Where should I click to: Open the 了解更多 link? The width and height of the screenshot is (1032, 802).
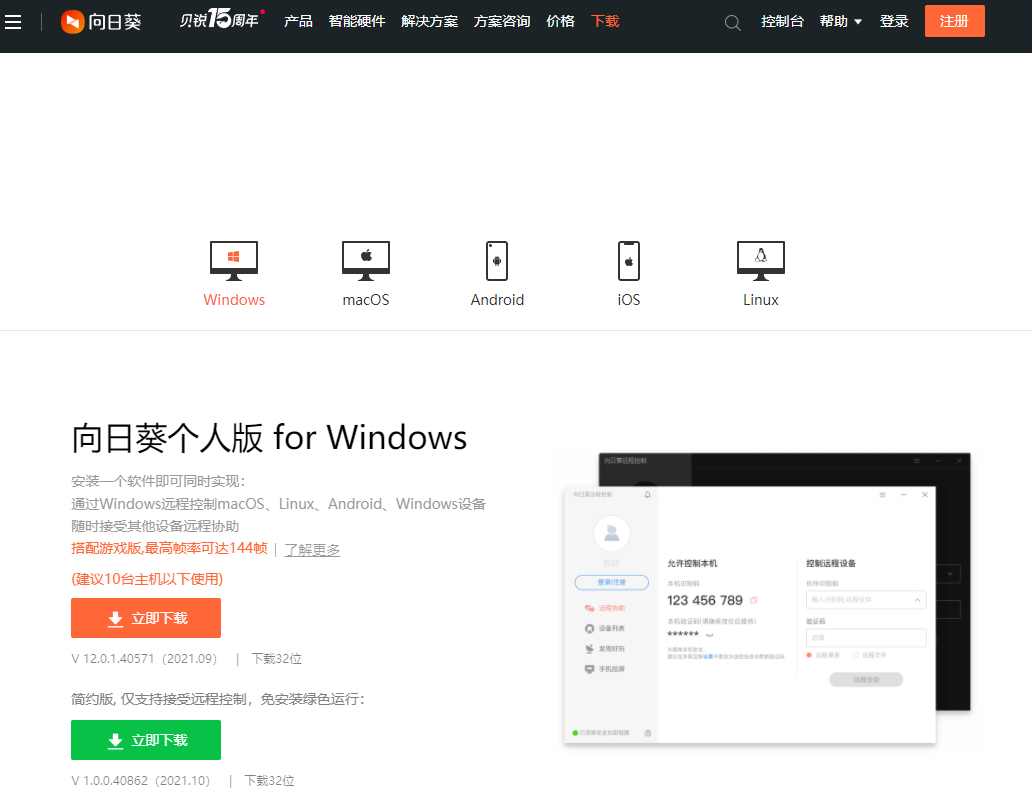click(312, 549)
